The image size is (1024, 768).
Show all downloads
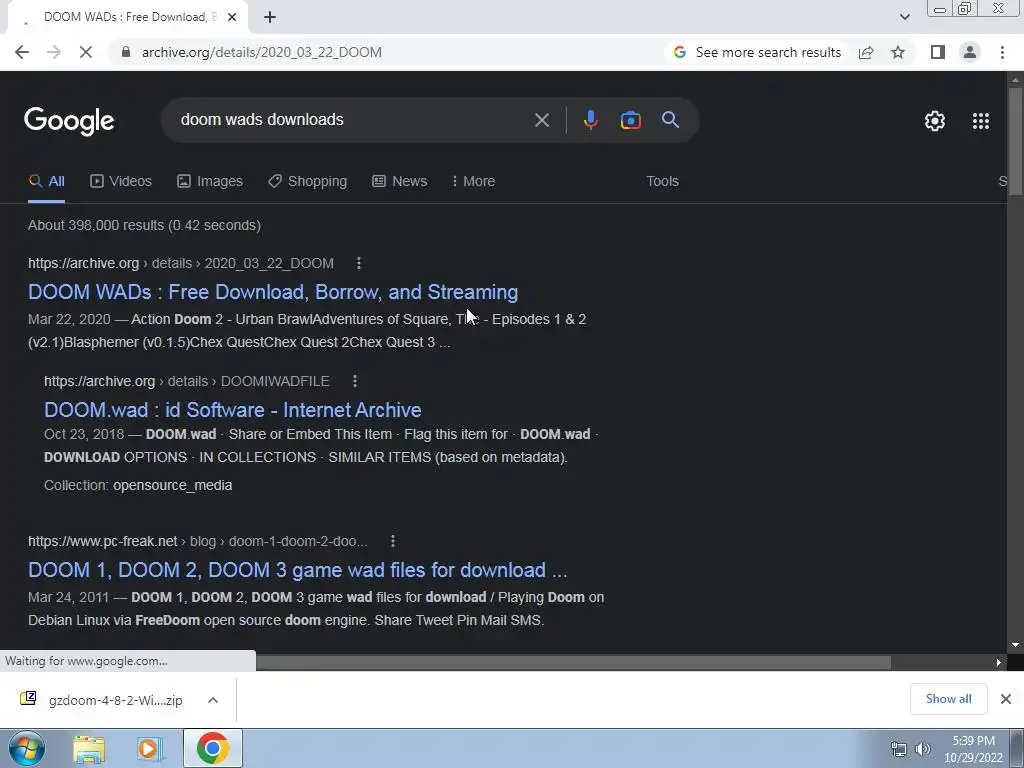coord(948,699)
